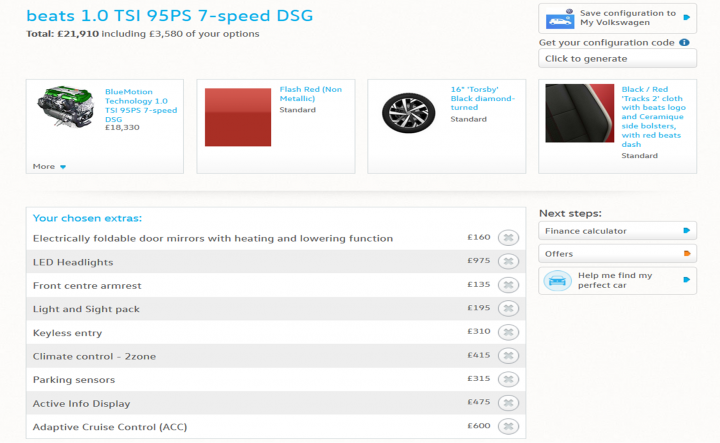Viewport: 720px width, 443px height.
Task: Click the Electrically foldable door mirrors text
Action: (x=213, y=238)
